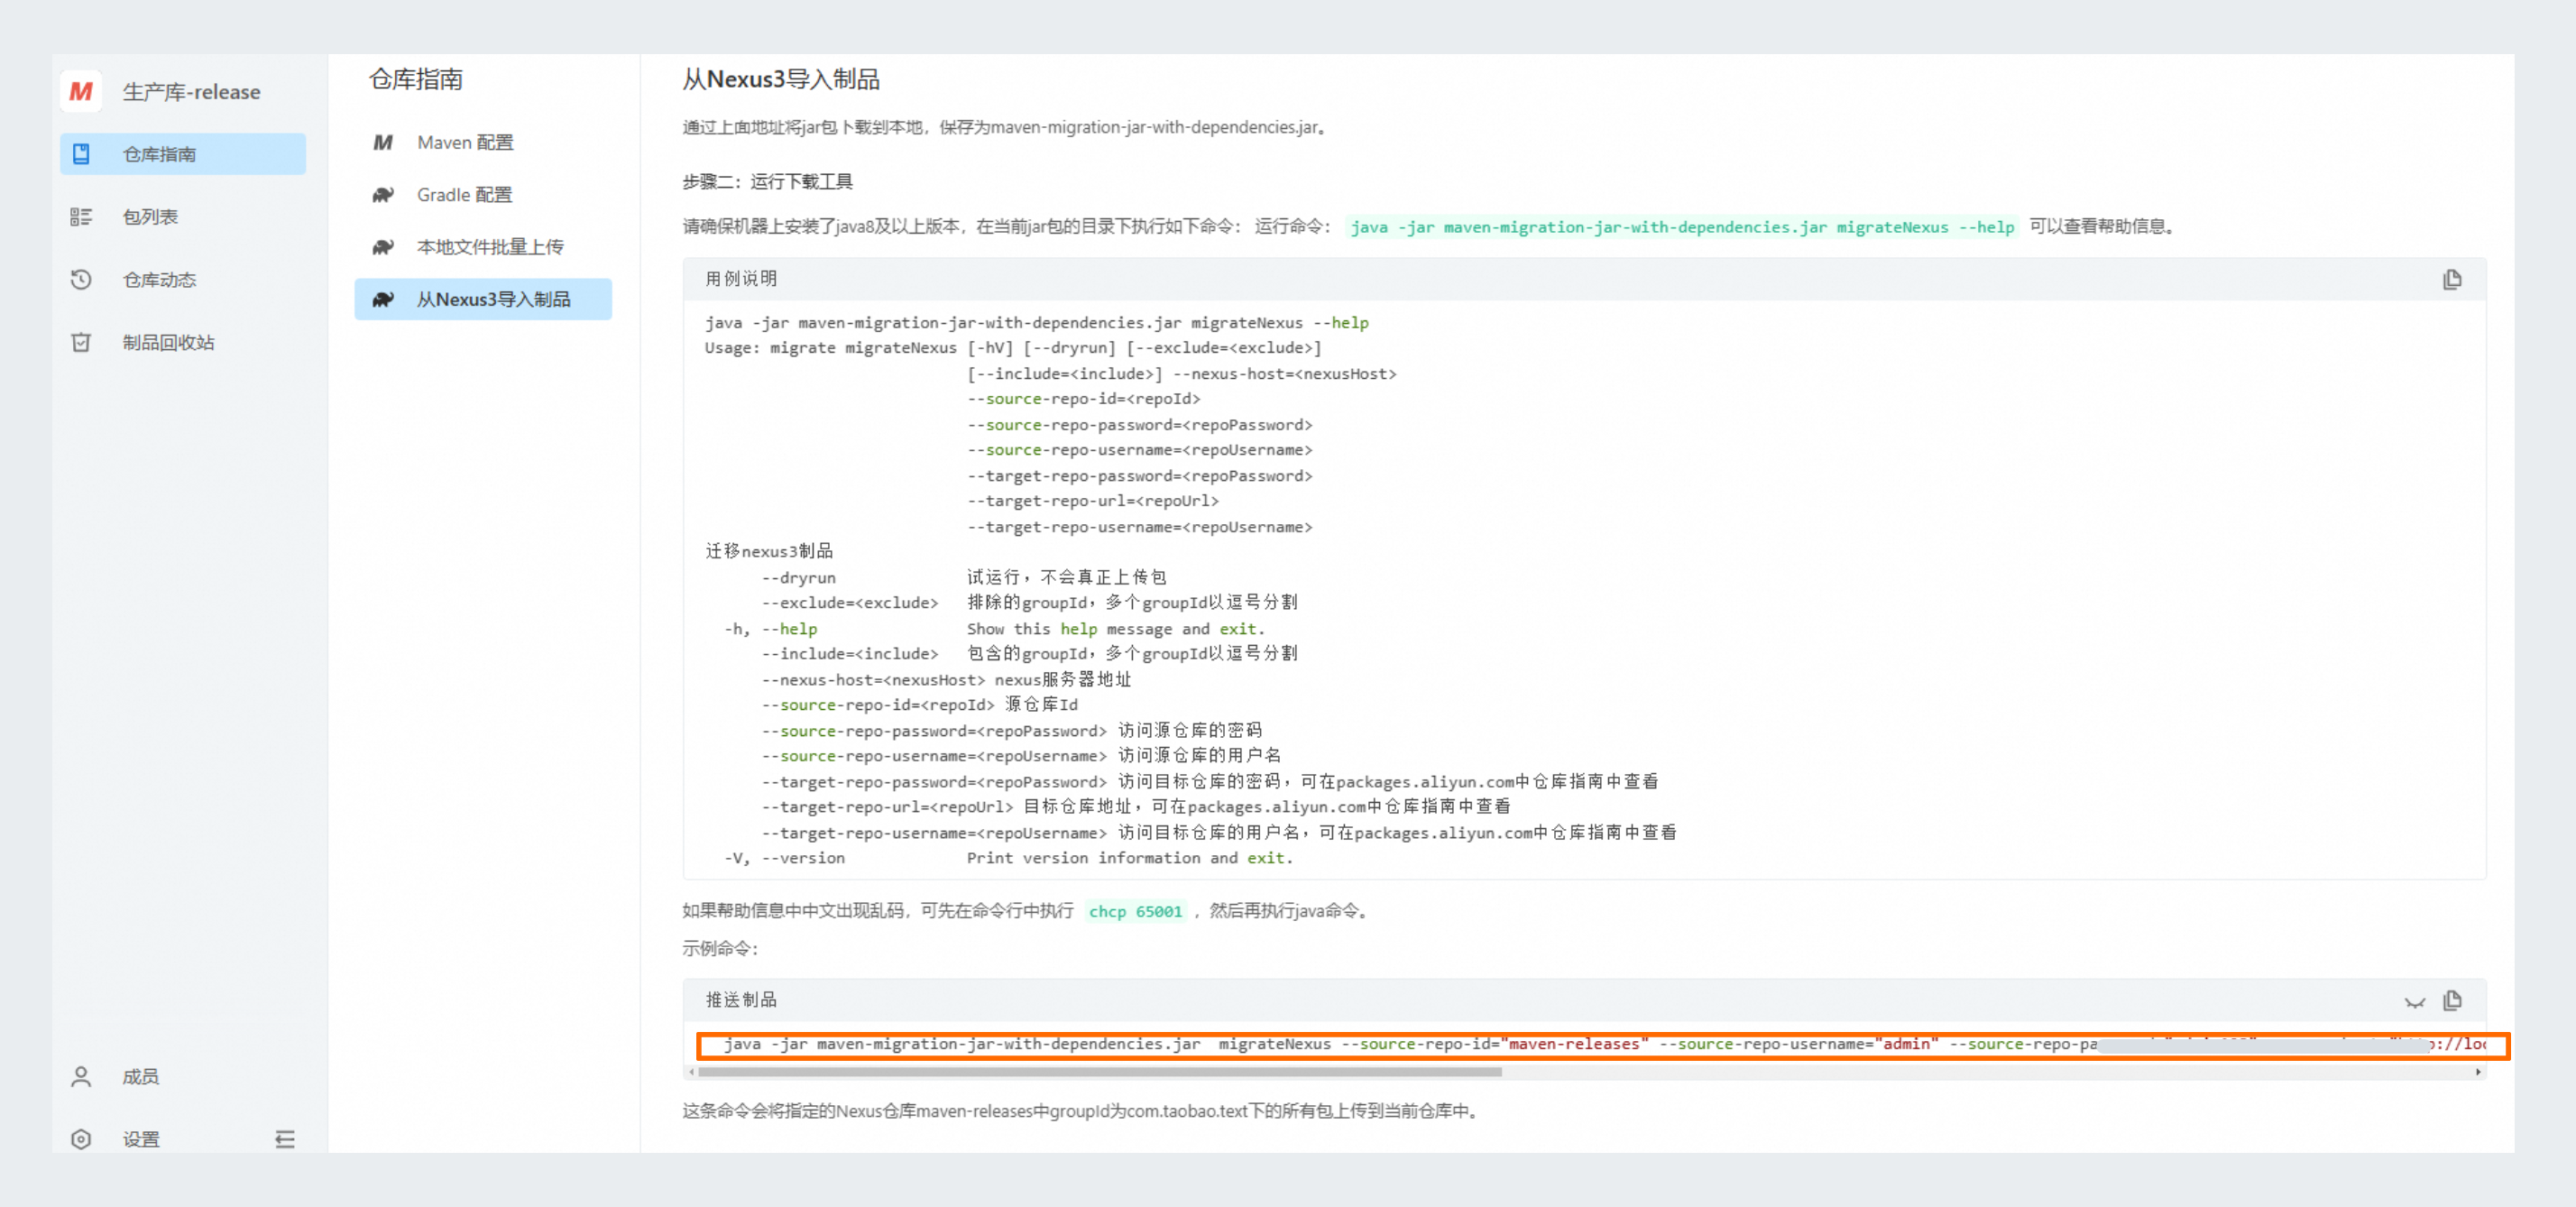Click the 从Nexus3导入制品 page heading

pos(781,80)
